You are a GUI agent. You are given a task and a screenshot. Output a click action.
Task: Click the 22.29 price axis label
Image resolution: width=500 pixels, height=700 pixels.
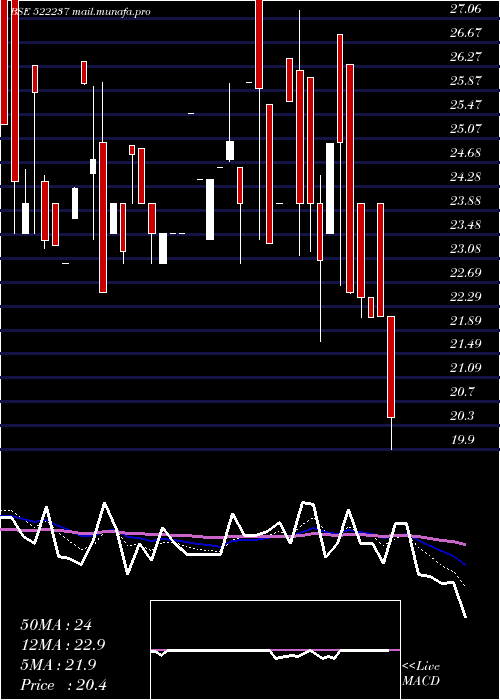pos(466,297)
